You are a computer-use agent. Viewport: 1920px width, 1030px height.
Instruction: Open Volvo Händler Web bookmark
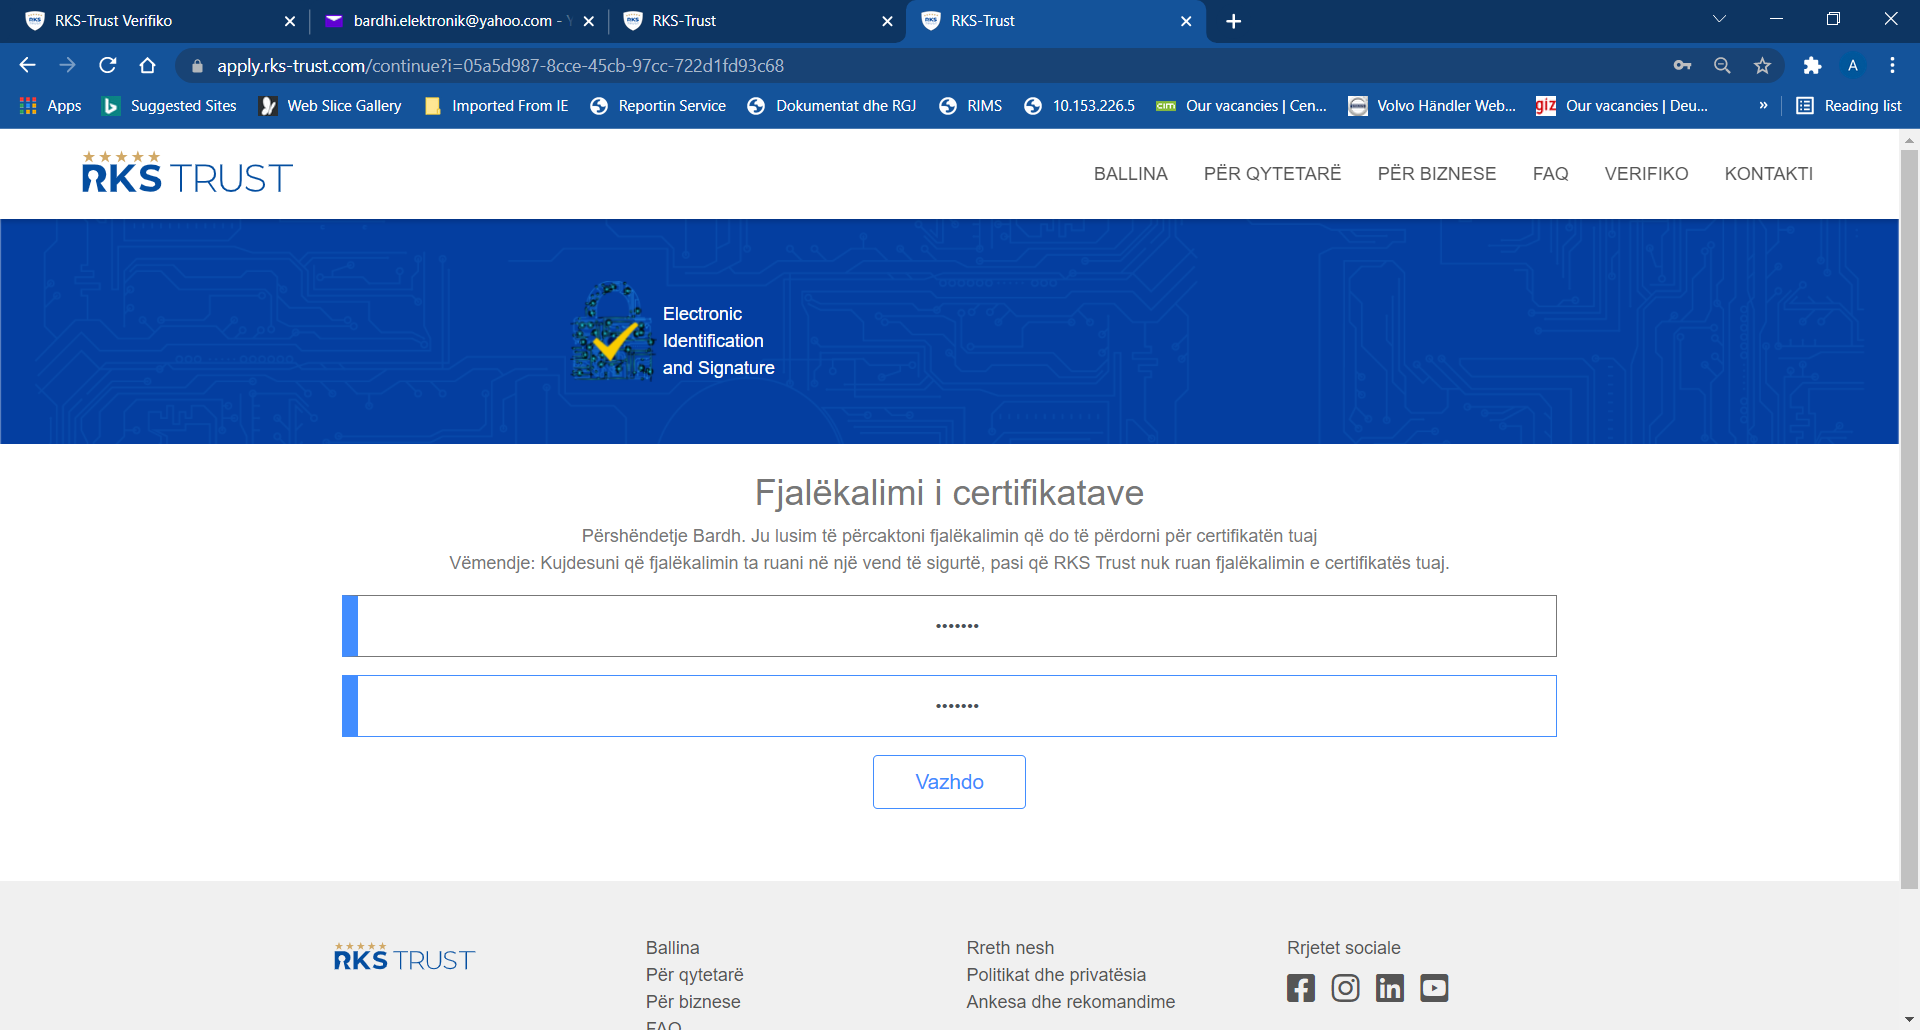tap(1432, 106)
